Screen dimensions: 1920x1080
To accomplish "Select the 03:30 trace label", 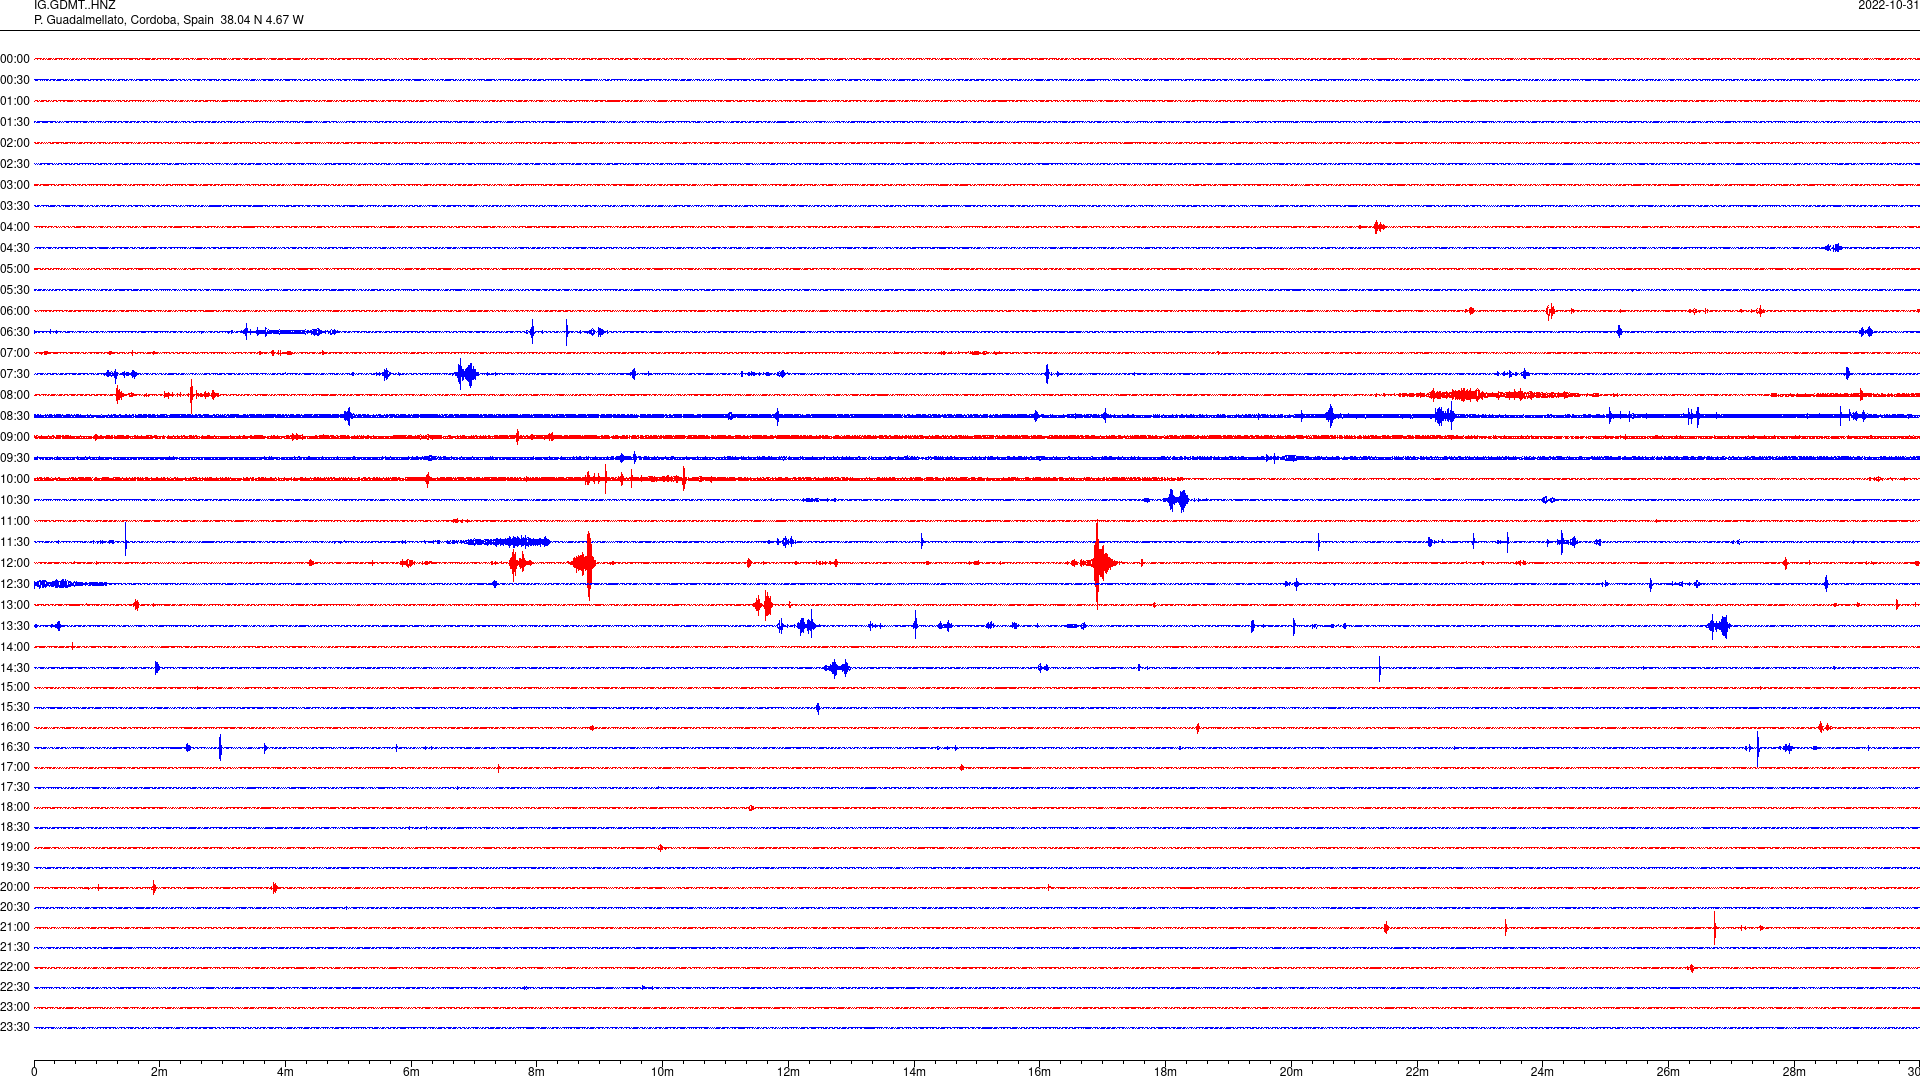I will click(x=15, y=206).
